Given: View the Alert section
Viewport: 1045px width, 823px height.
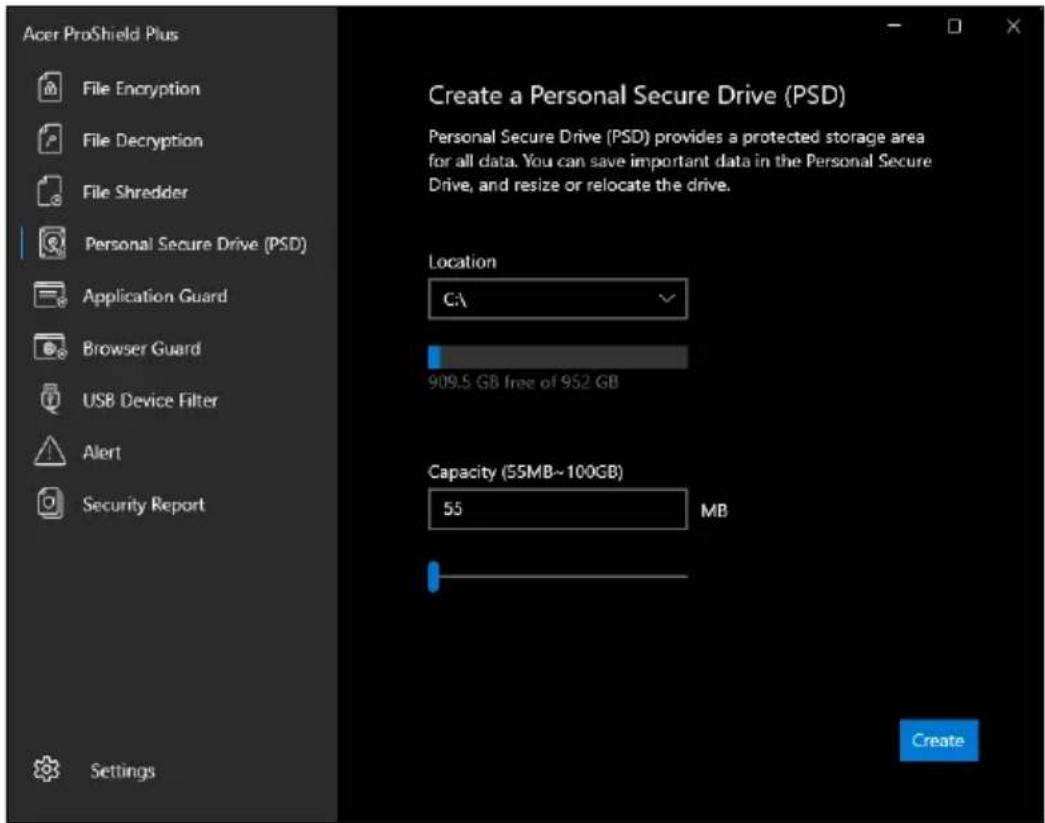Looking at the screenshot, I should [102, 452].
